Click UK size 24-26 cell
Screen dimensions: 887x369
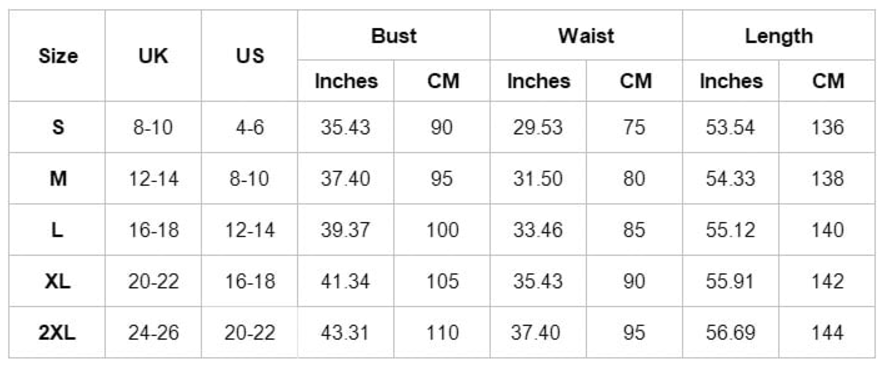coord(153,333)
